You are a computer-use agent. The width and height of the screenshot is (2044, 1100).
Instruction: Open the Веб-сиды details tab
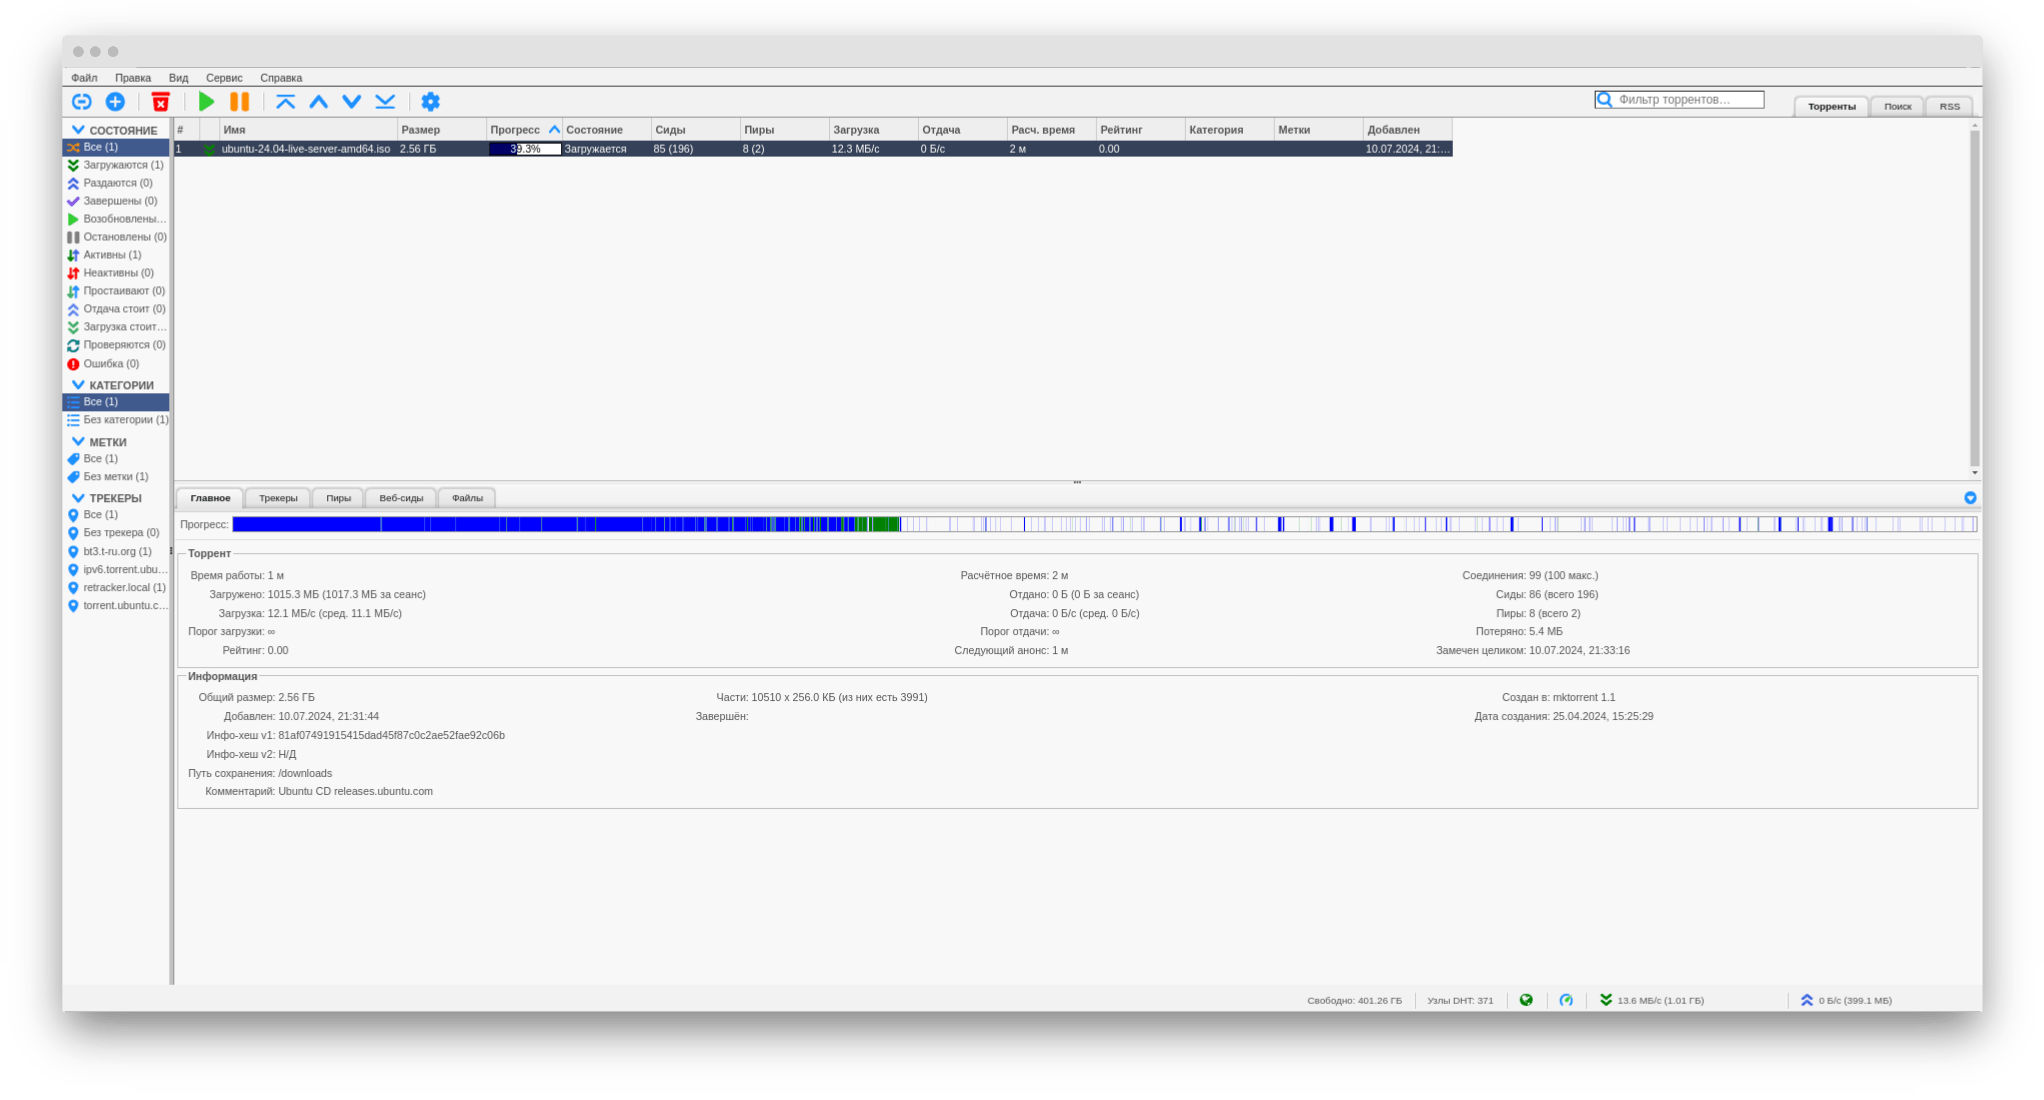[401, 498]
